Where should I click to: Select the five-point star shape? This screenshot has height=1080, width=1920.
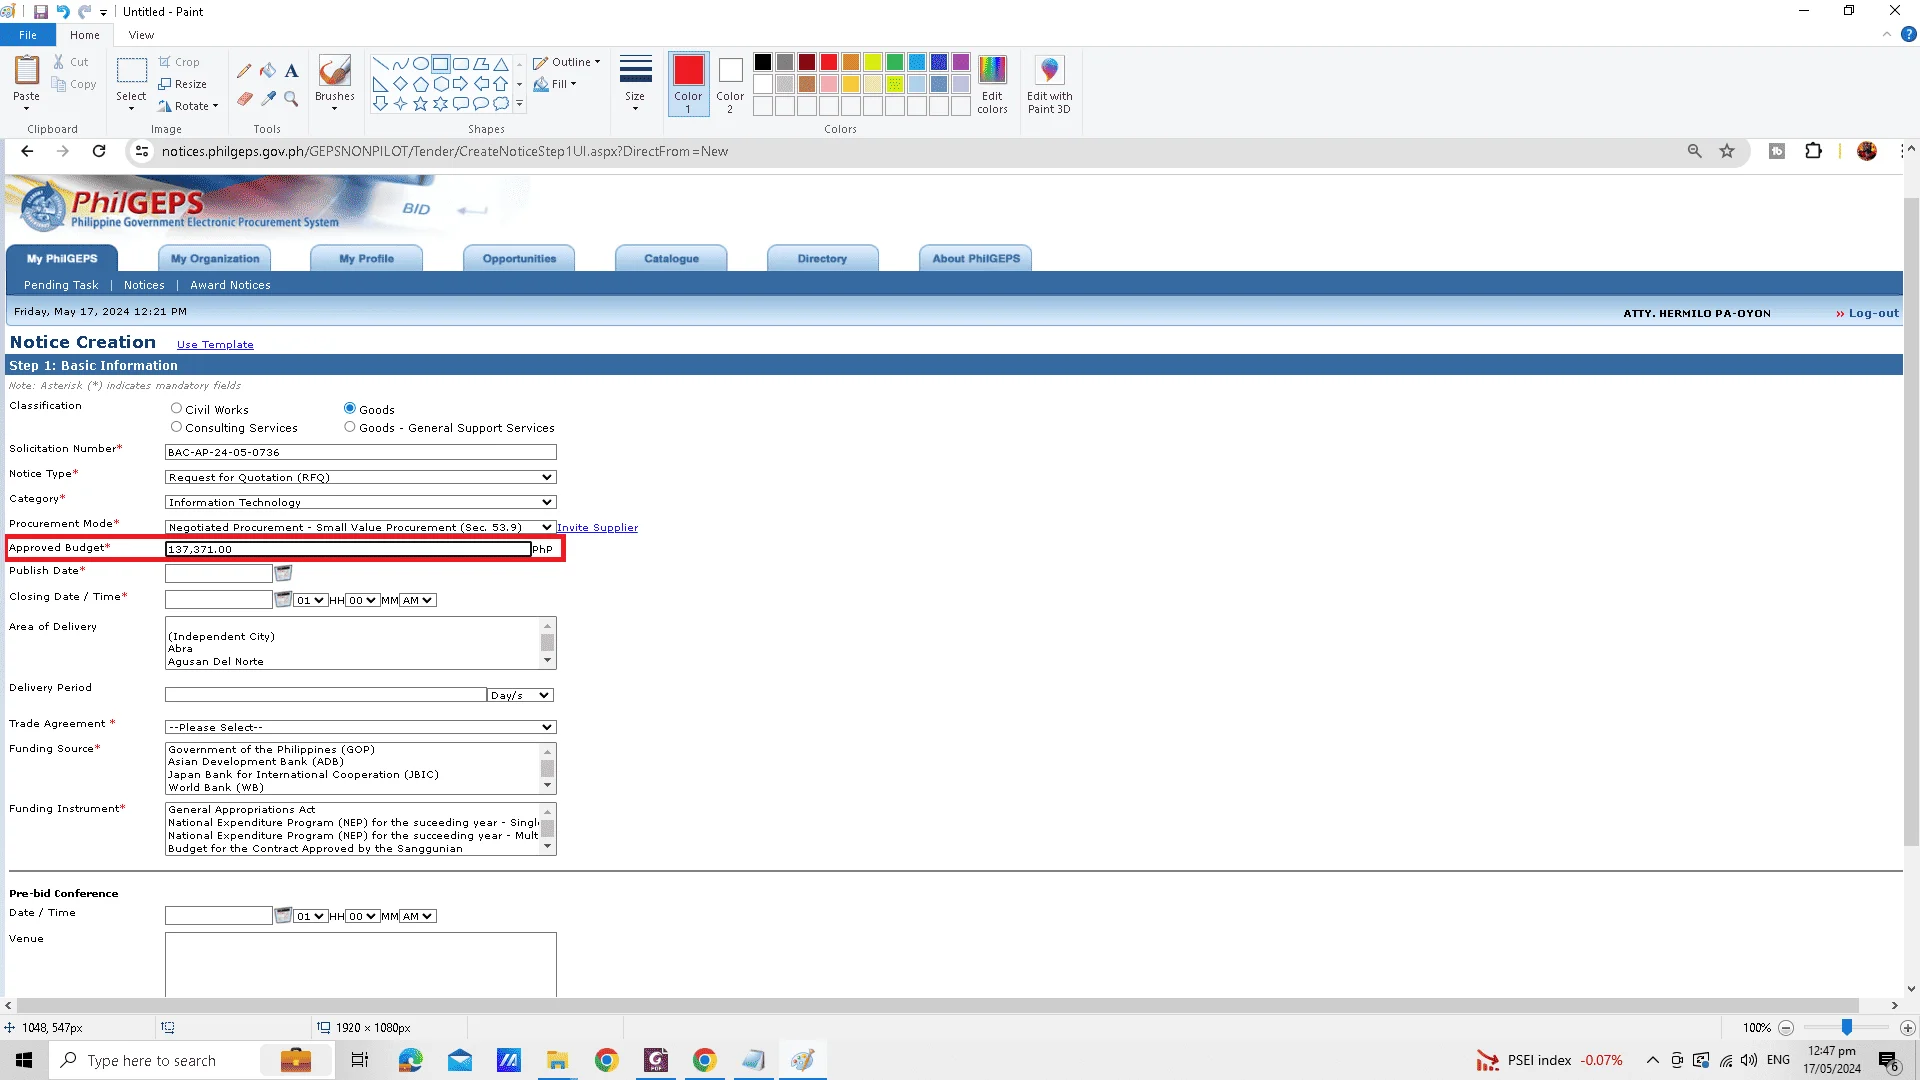[420, 103]
